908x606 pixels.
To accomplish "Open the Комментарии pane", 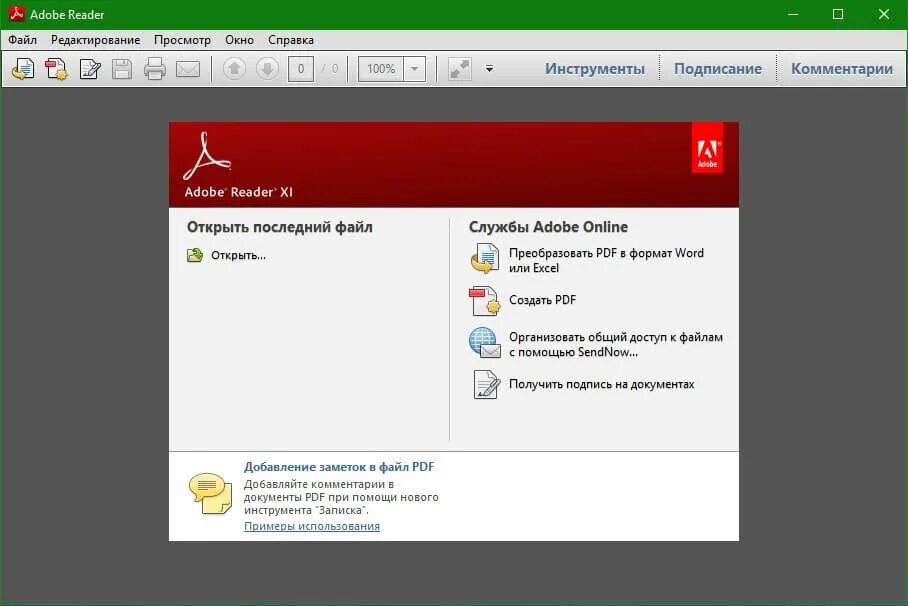I will click(x=842, y=69).
